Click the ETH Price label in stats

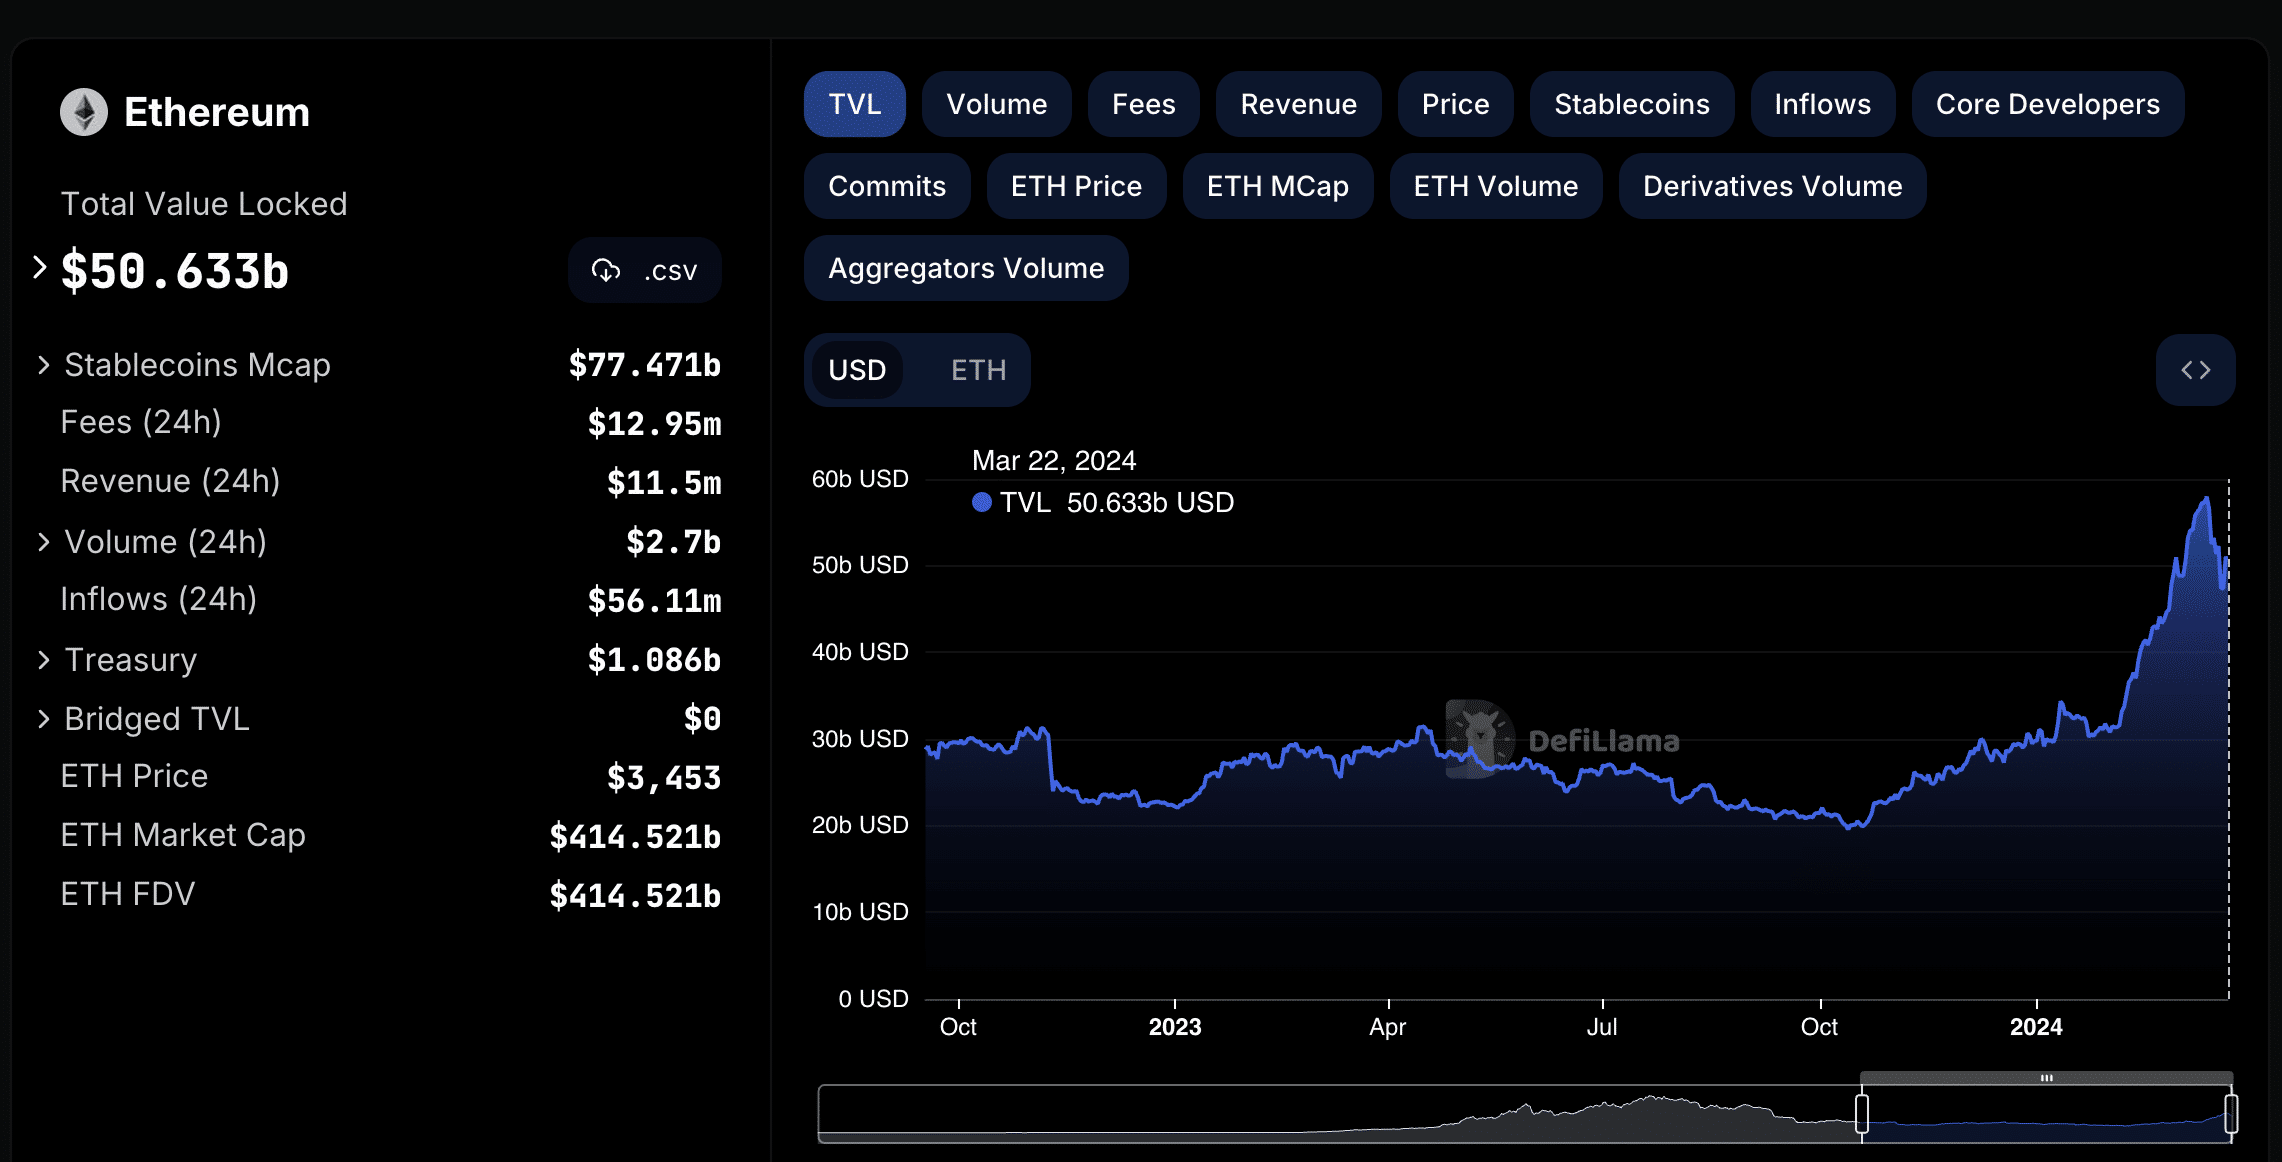coord(134,776)
